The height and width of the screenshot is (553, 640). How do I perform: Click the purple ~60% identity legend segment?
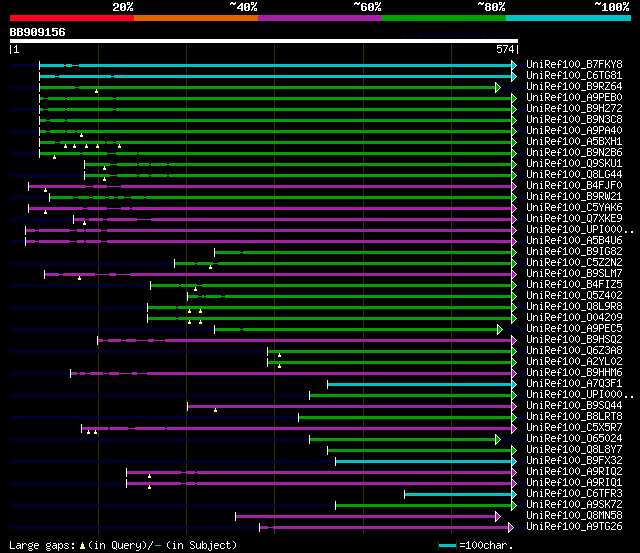(320, 18)
